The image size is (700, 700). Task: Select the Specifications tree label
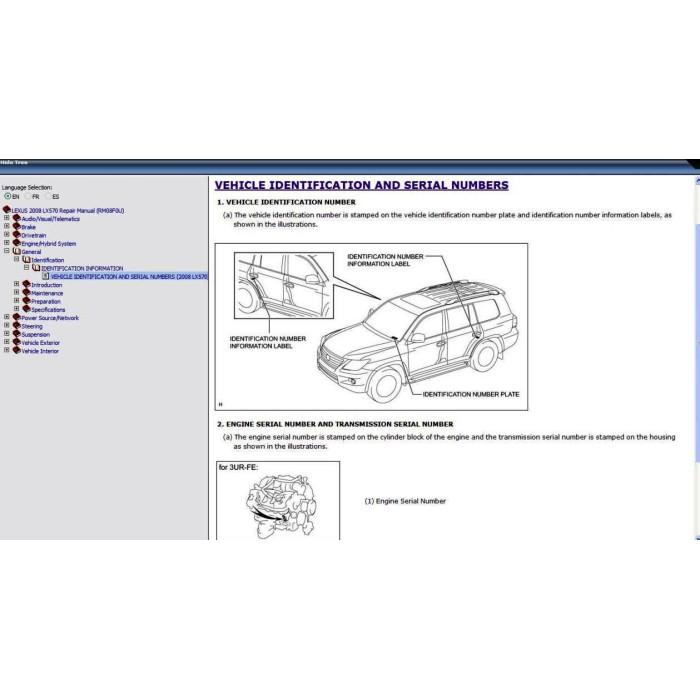[48, 310]
